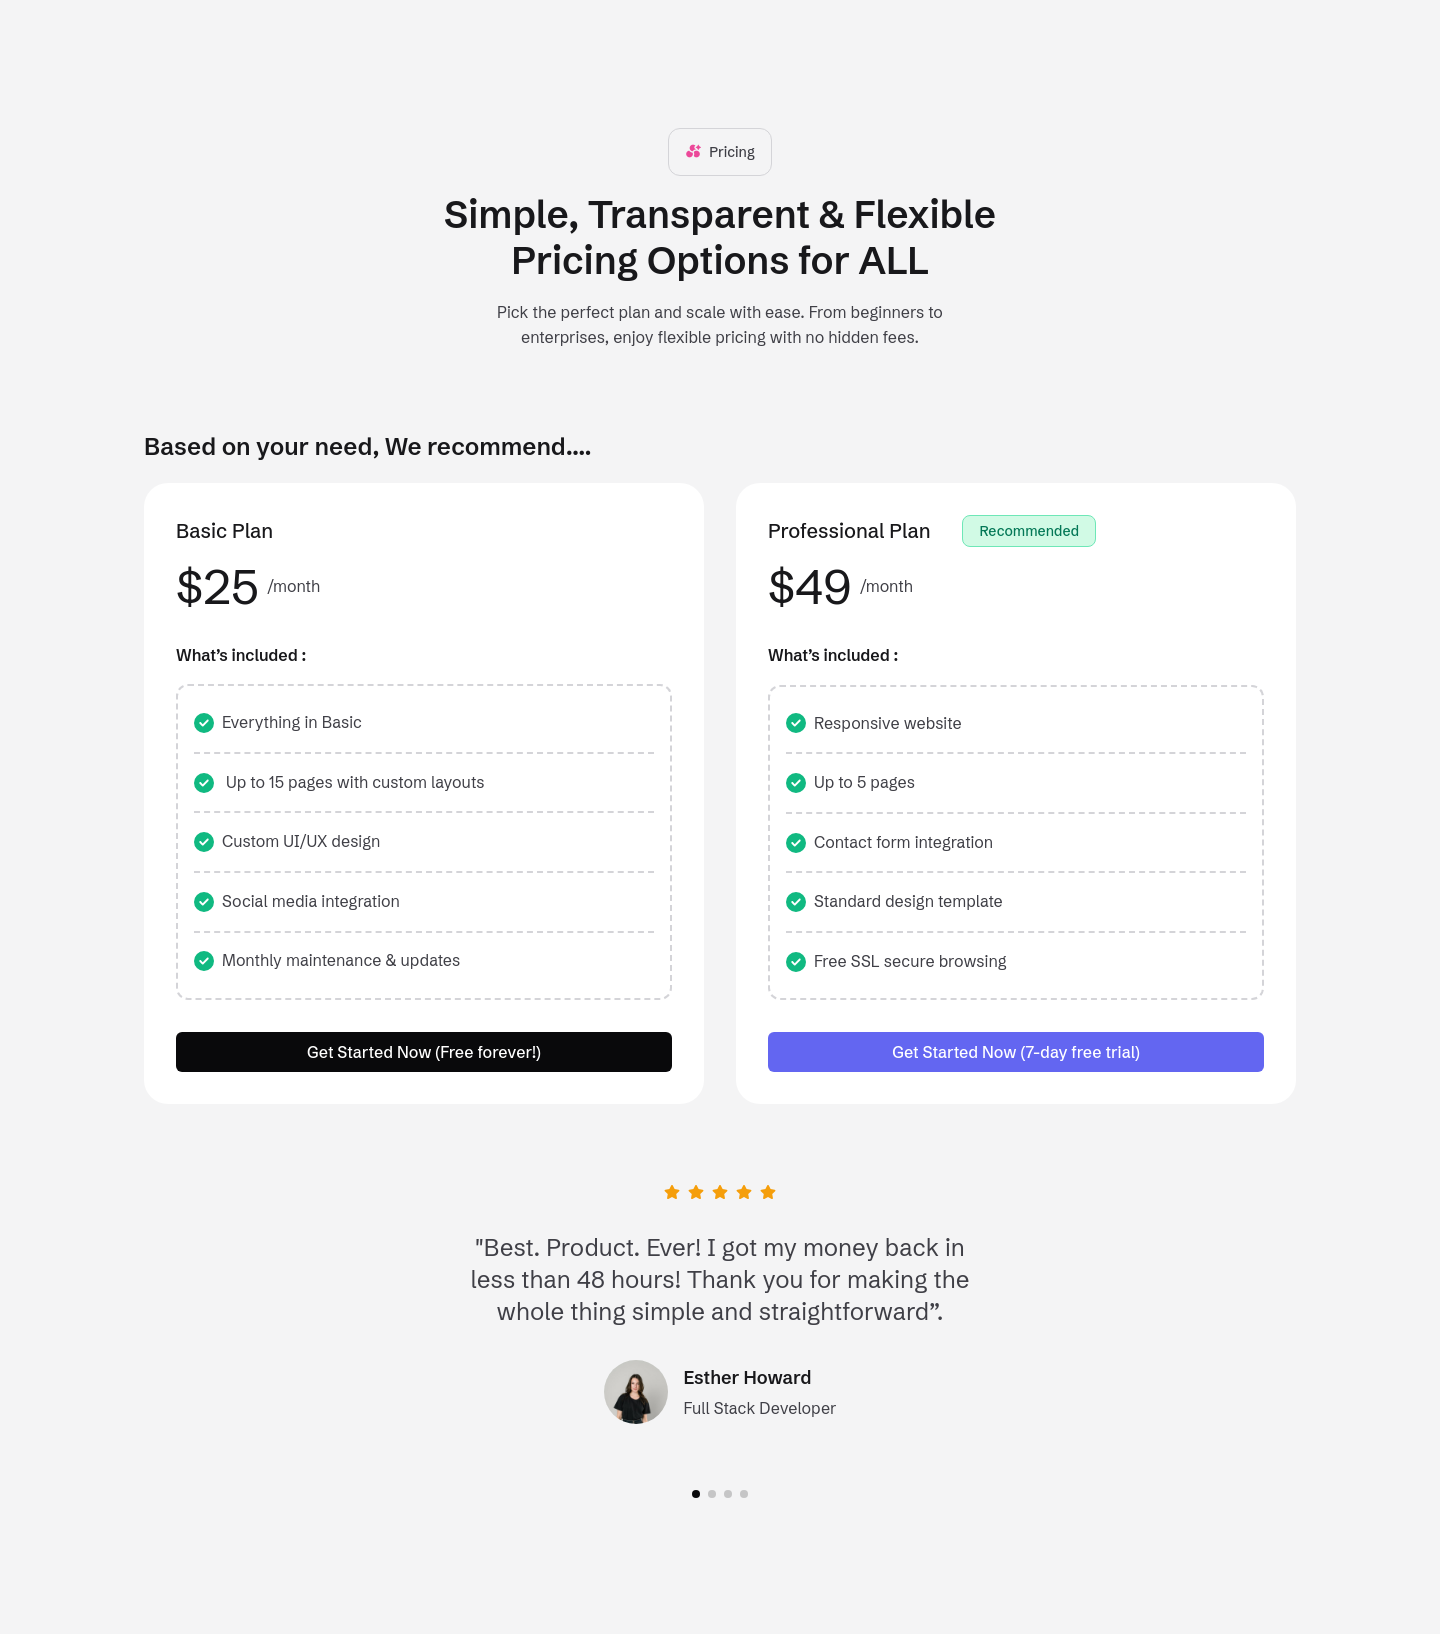Click the checkmark beside Custom UI/UX design
1440x1634 pixels.
(204, 842)
